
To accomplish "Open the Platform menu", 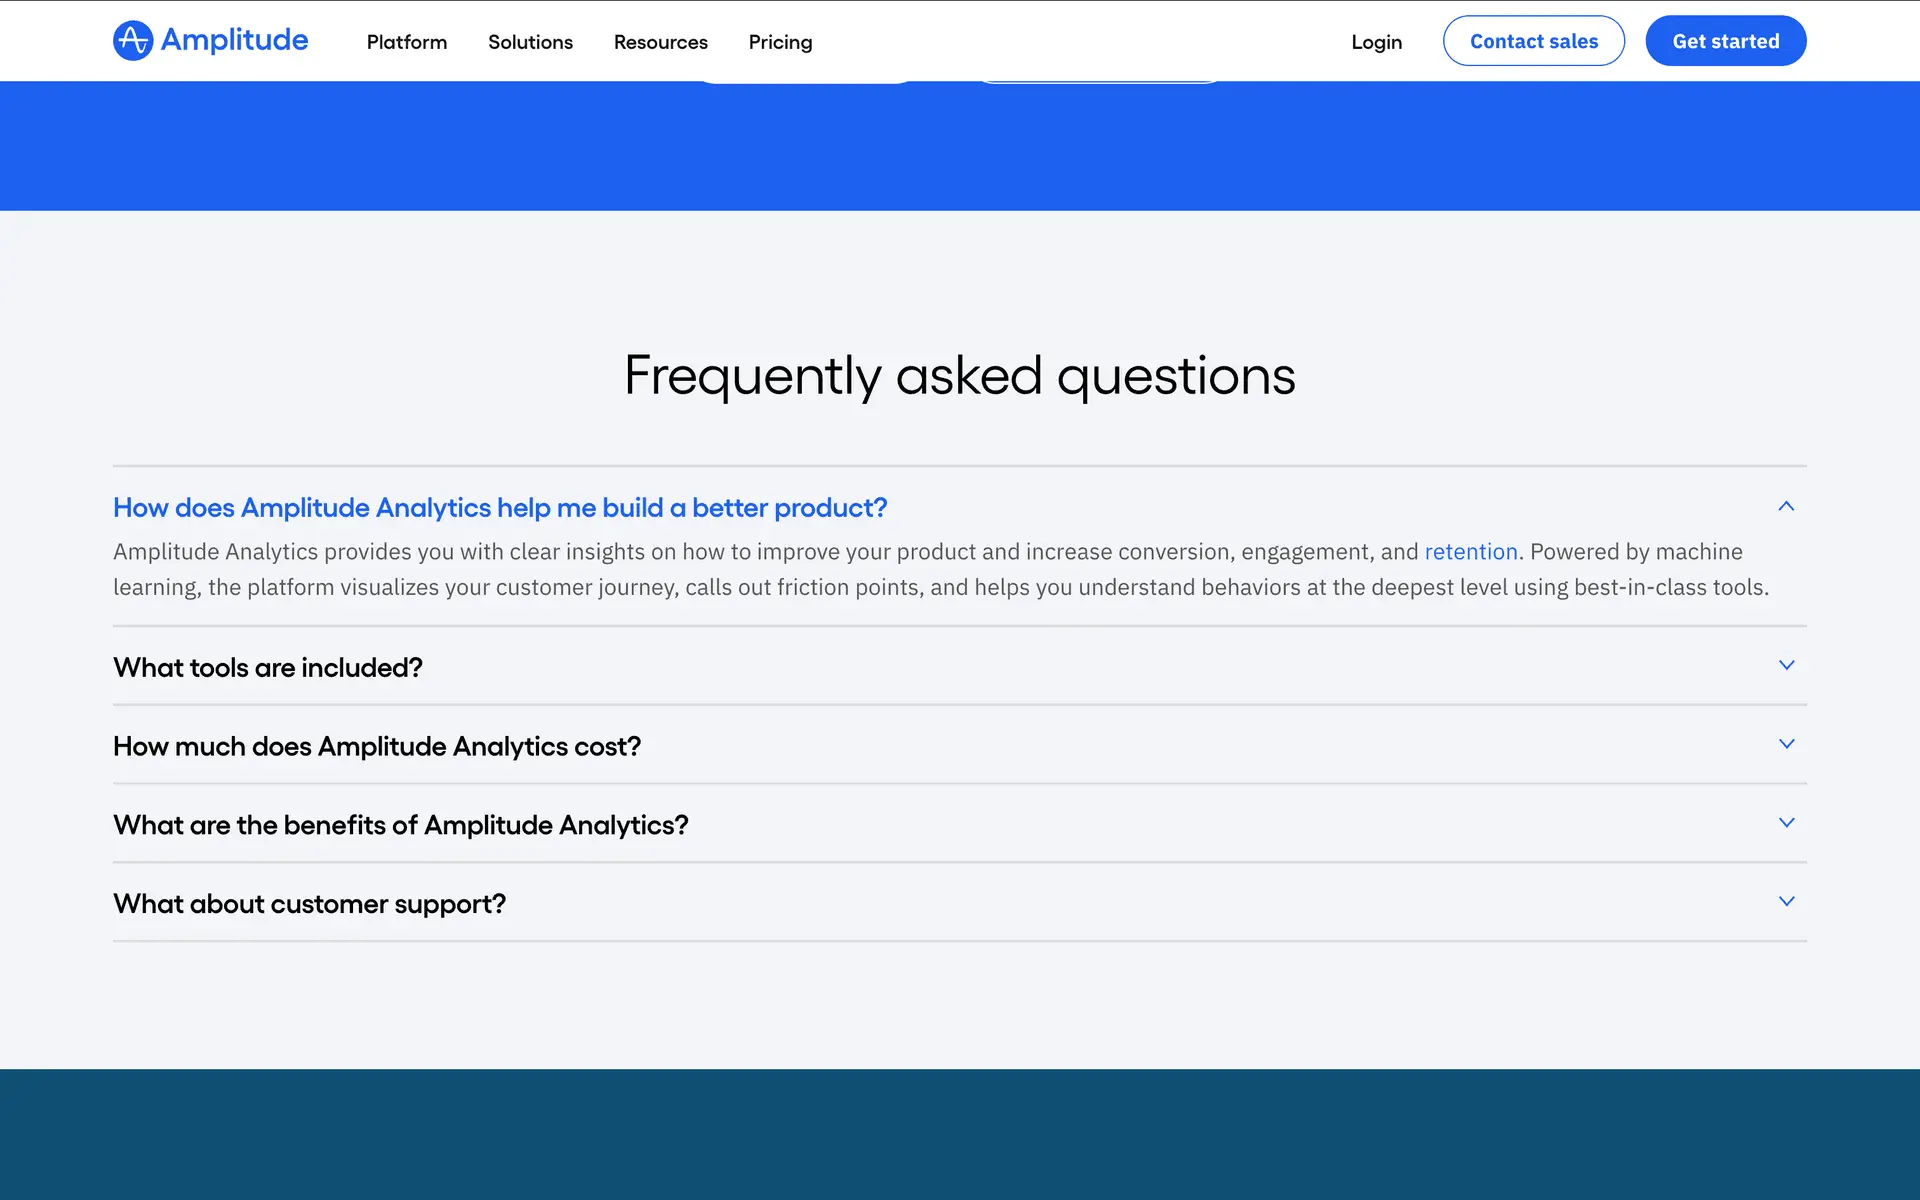I will coord(406,42).
